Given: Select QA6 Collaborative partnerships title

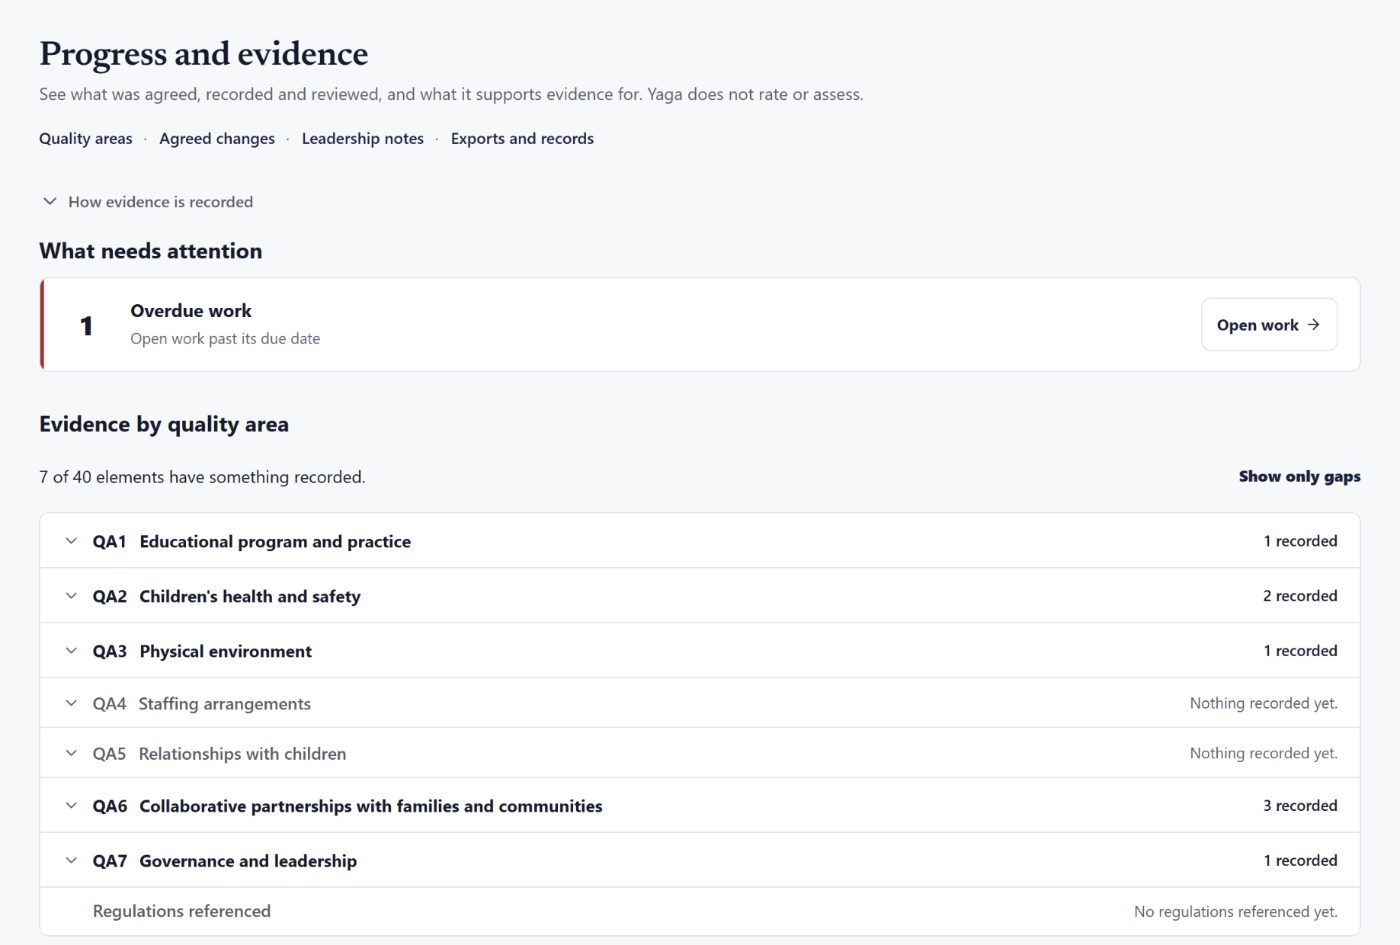Looking at the screenshot, I should 371,805.
